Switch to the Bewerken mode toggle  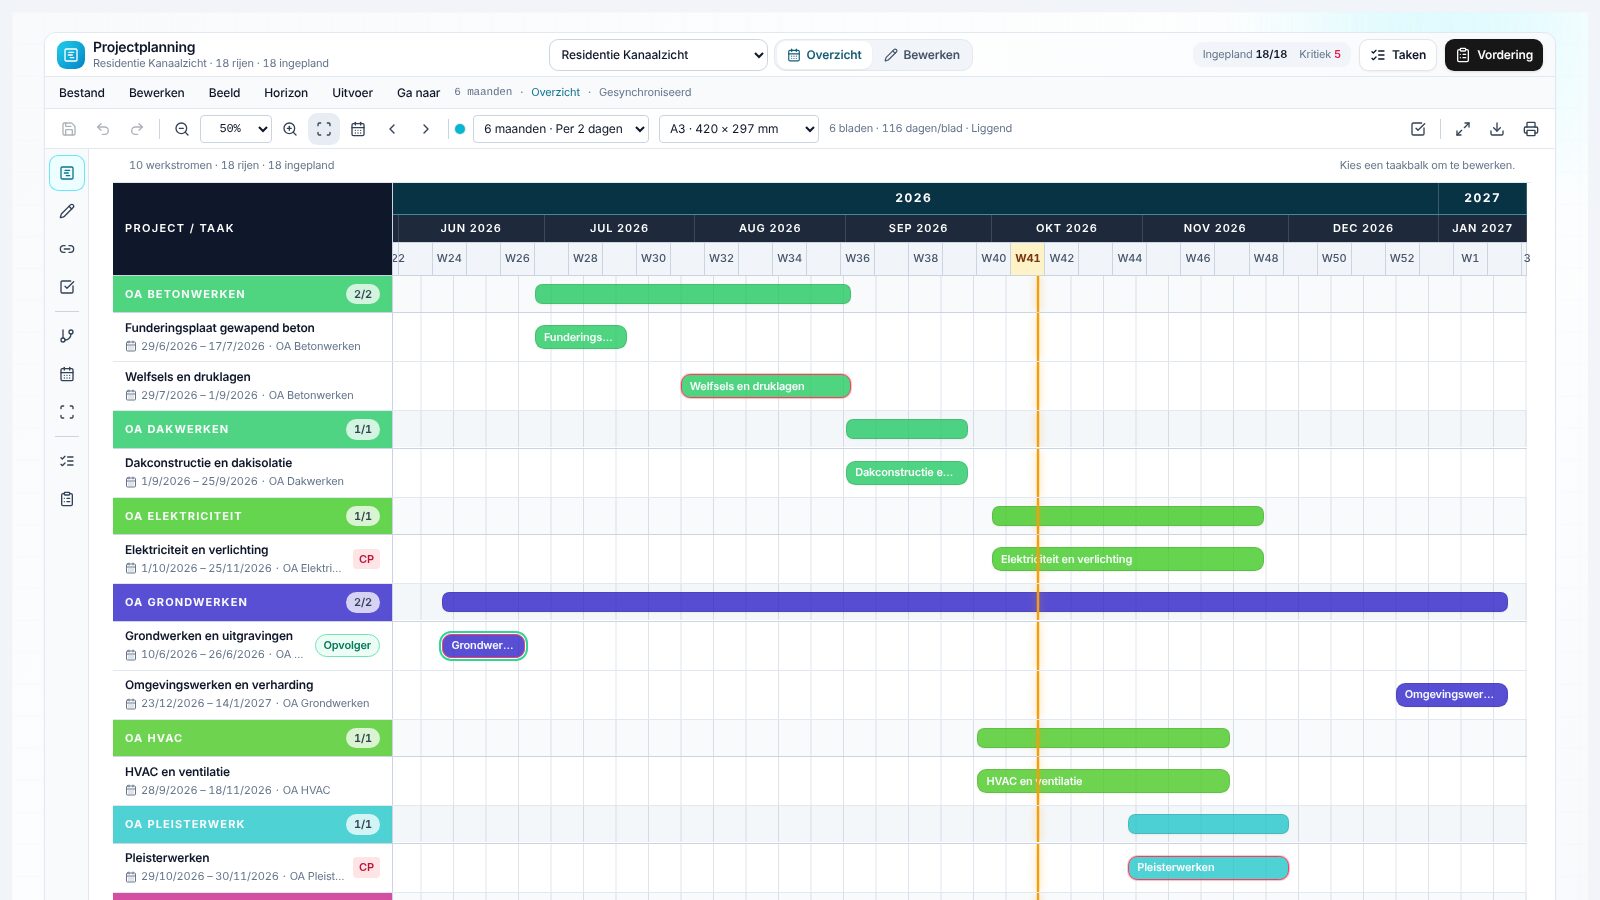tap(922, 55)
